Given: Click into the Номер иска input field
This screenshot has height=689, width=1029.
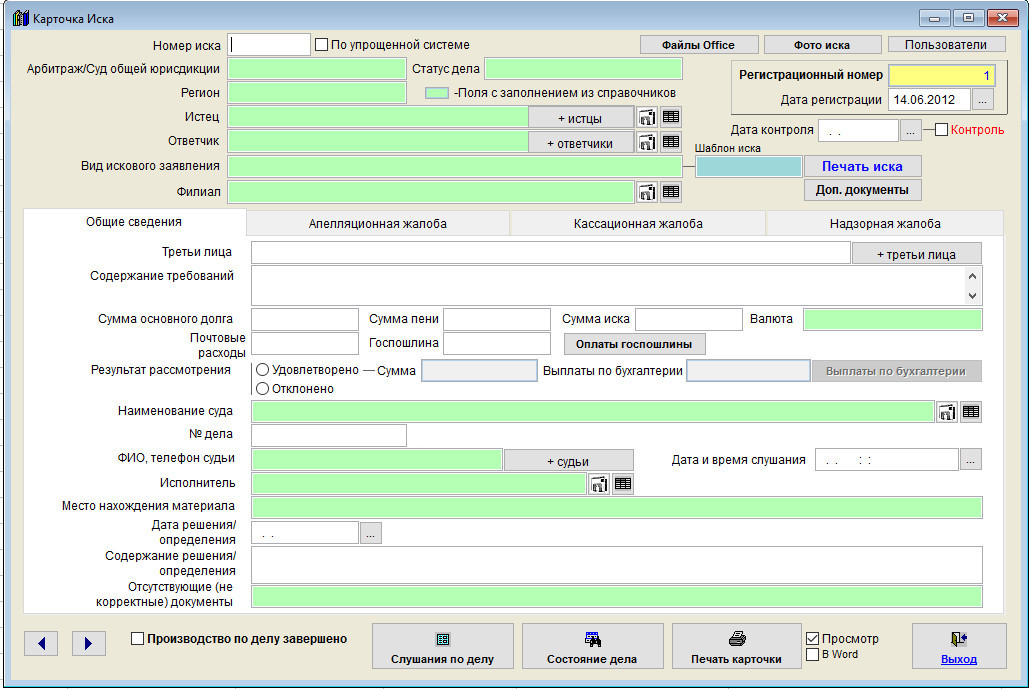Looking at the screenshot, I should click(x=270, y=45).
